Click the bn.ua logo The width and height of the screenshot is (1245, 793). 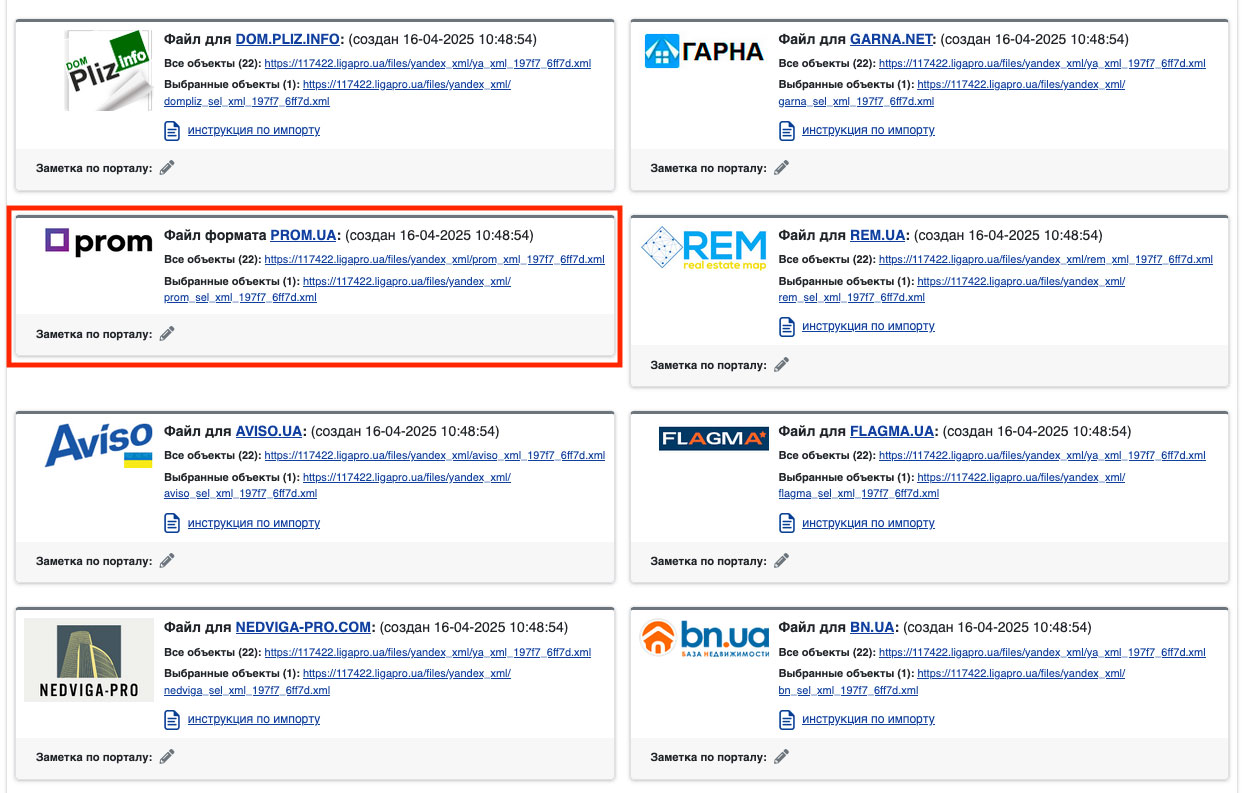pos(705,640)
